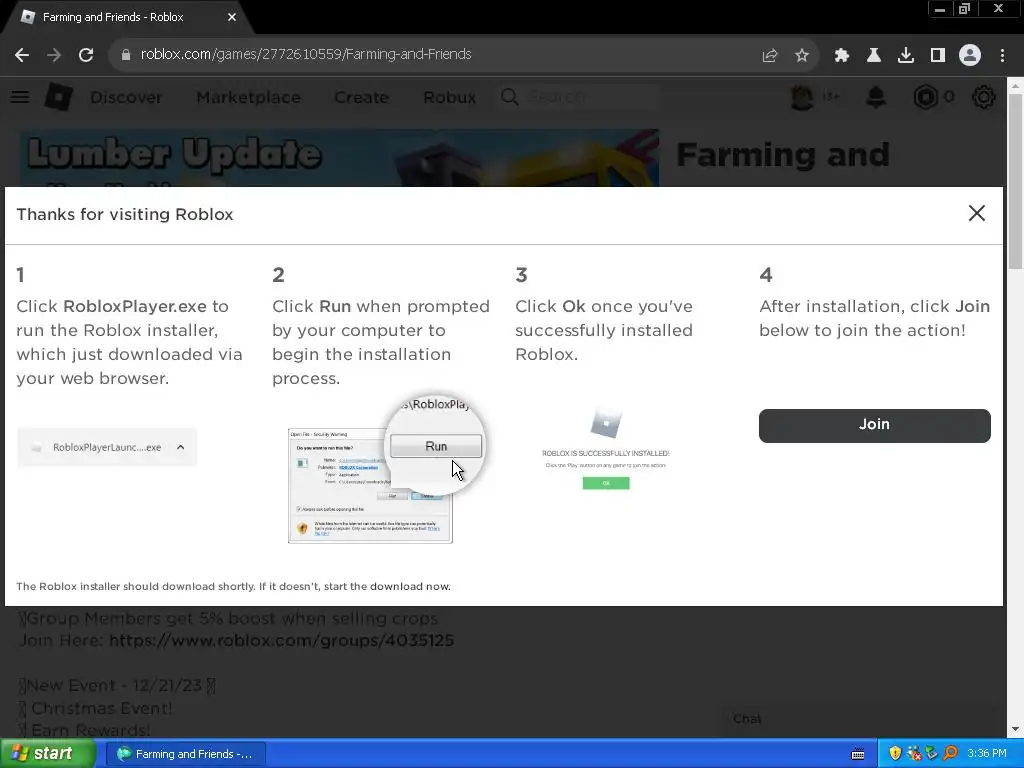Open the Extensions puzzle icon
The height and width of the screenshot is (768, 1024).
(x=842, y=56)
